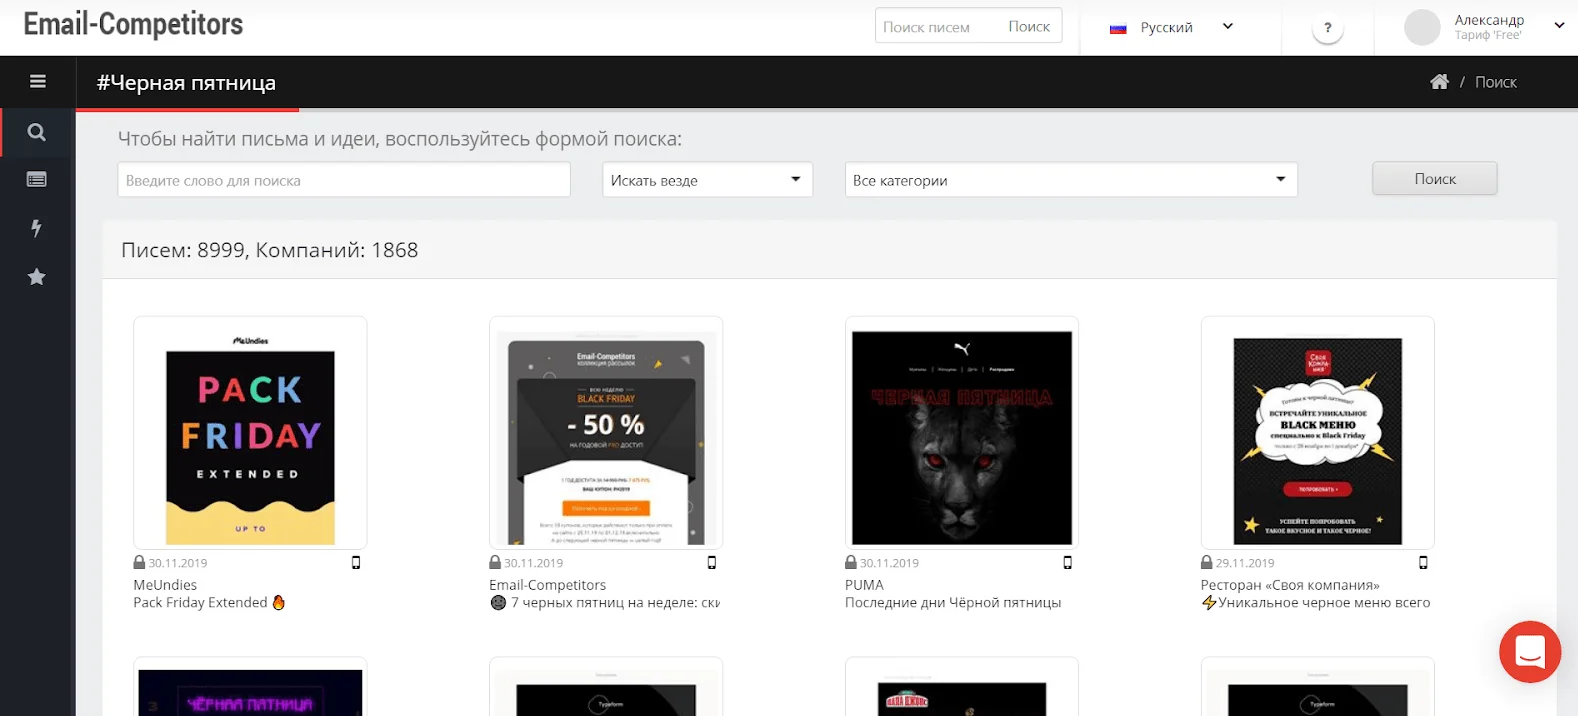
Task: Click Тариф 'Free' label
Action: click(x=1488, y=35)
